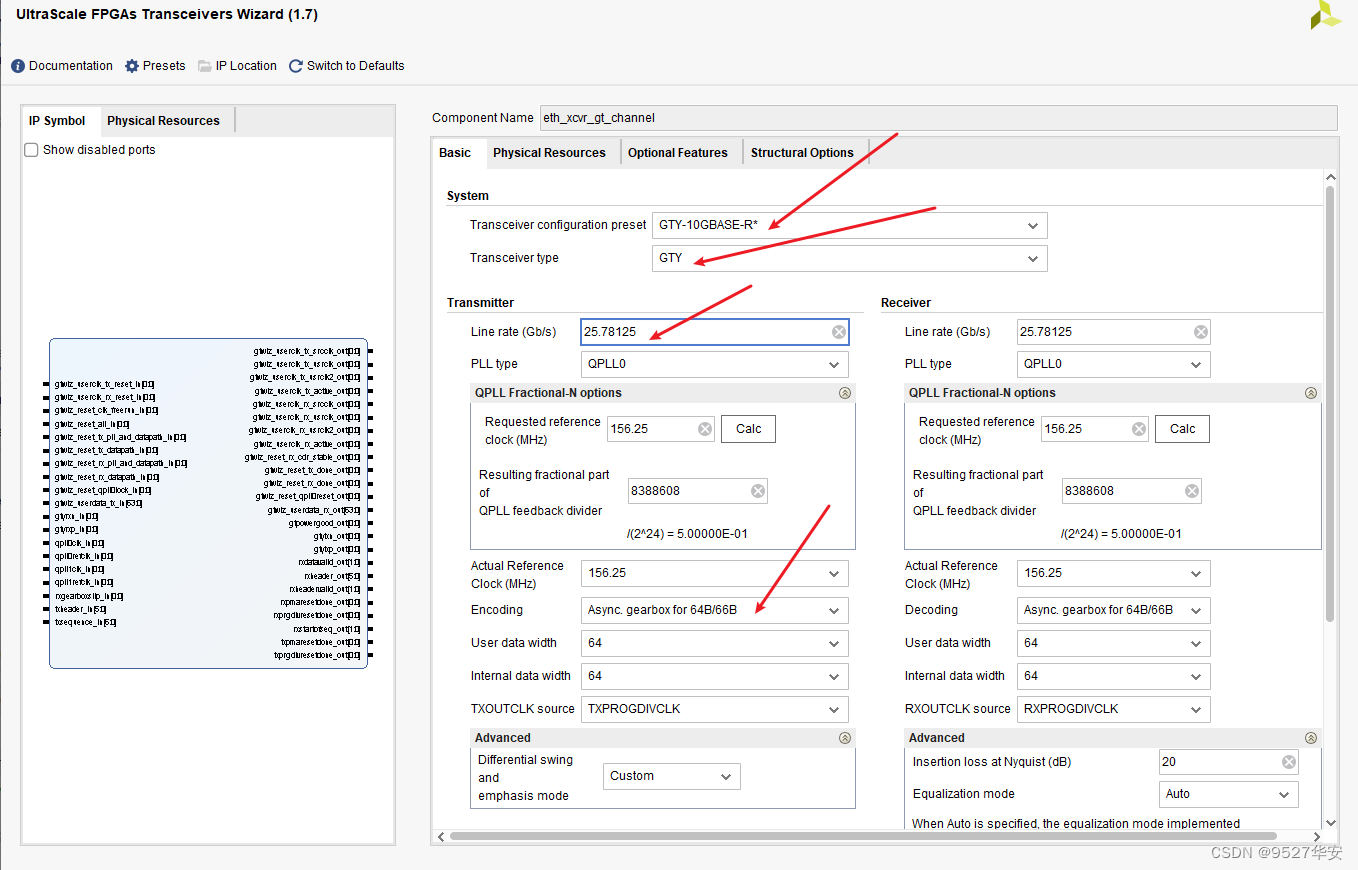Image resolution: width=1358 pixels, height=870 pixels.
Task: Open Equalization mode dropdown
Action: pos(1229,794)
